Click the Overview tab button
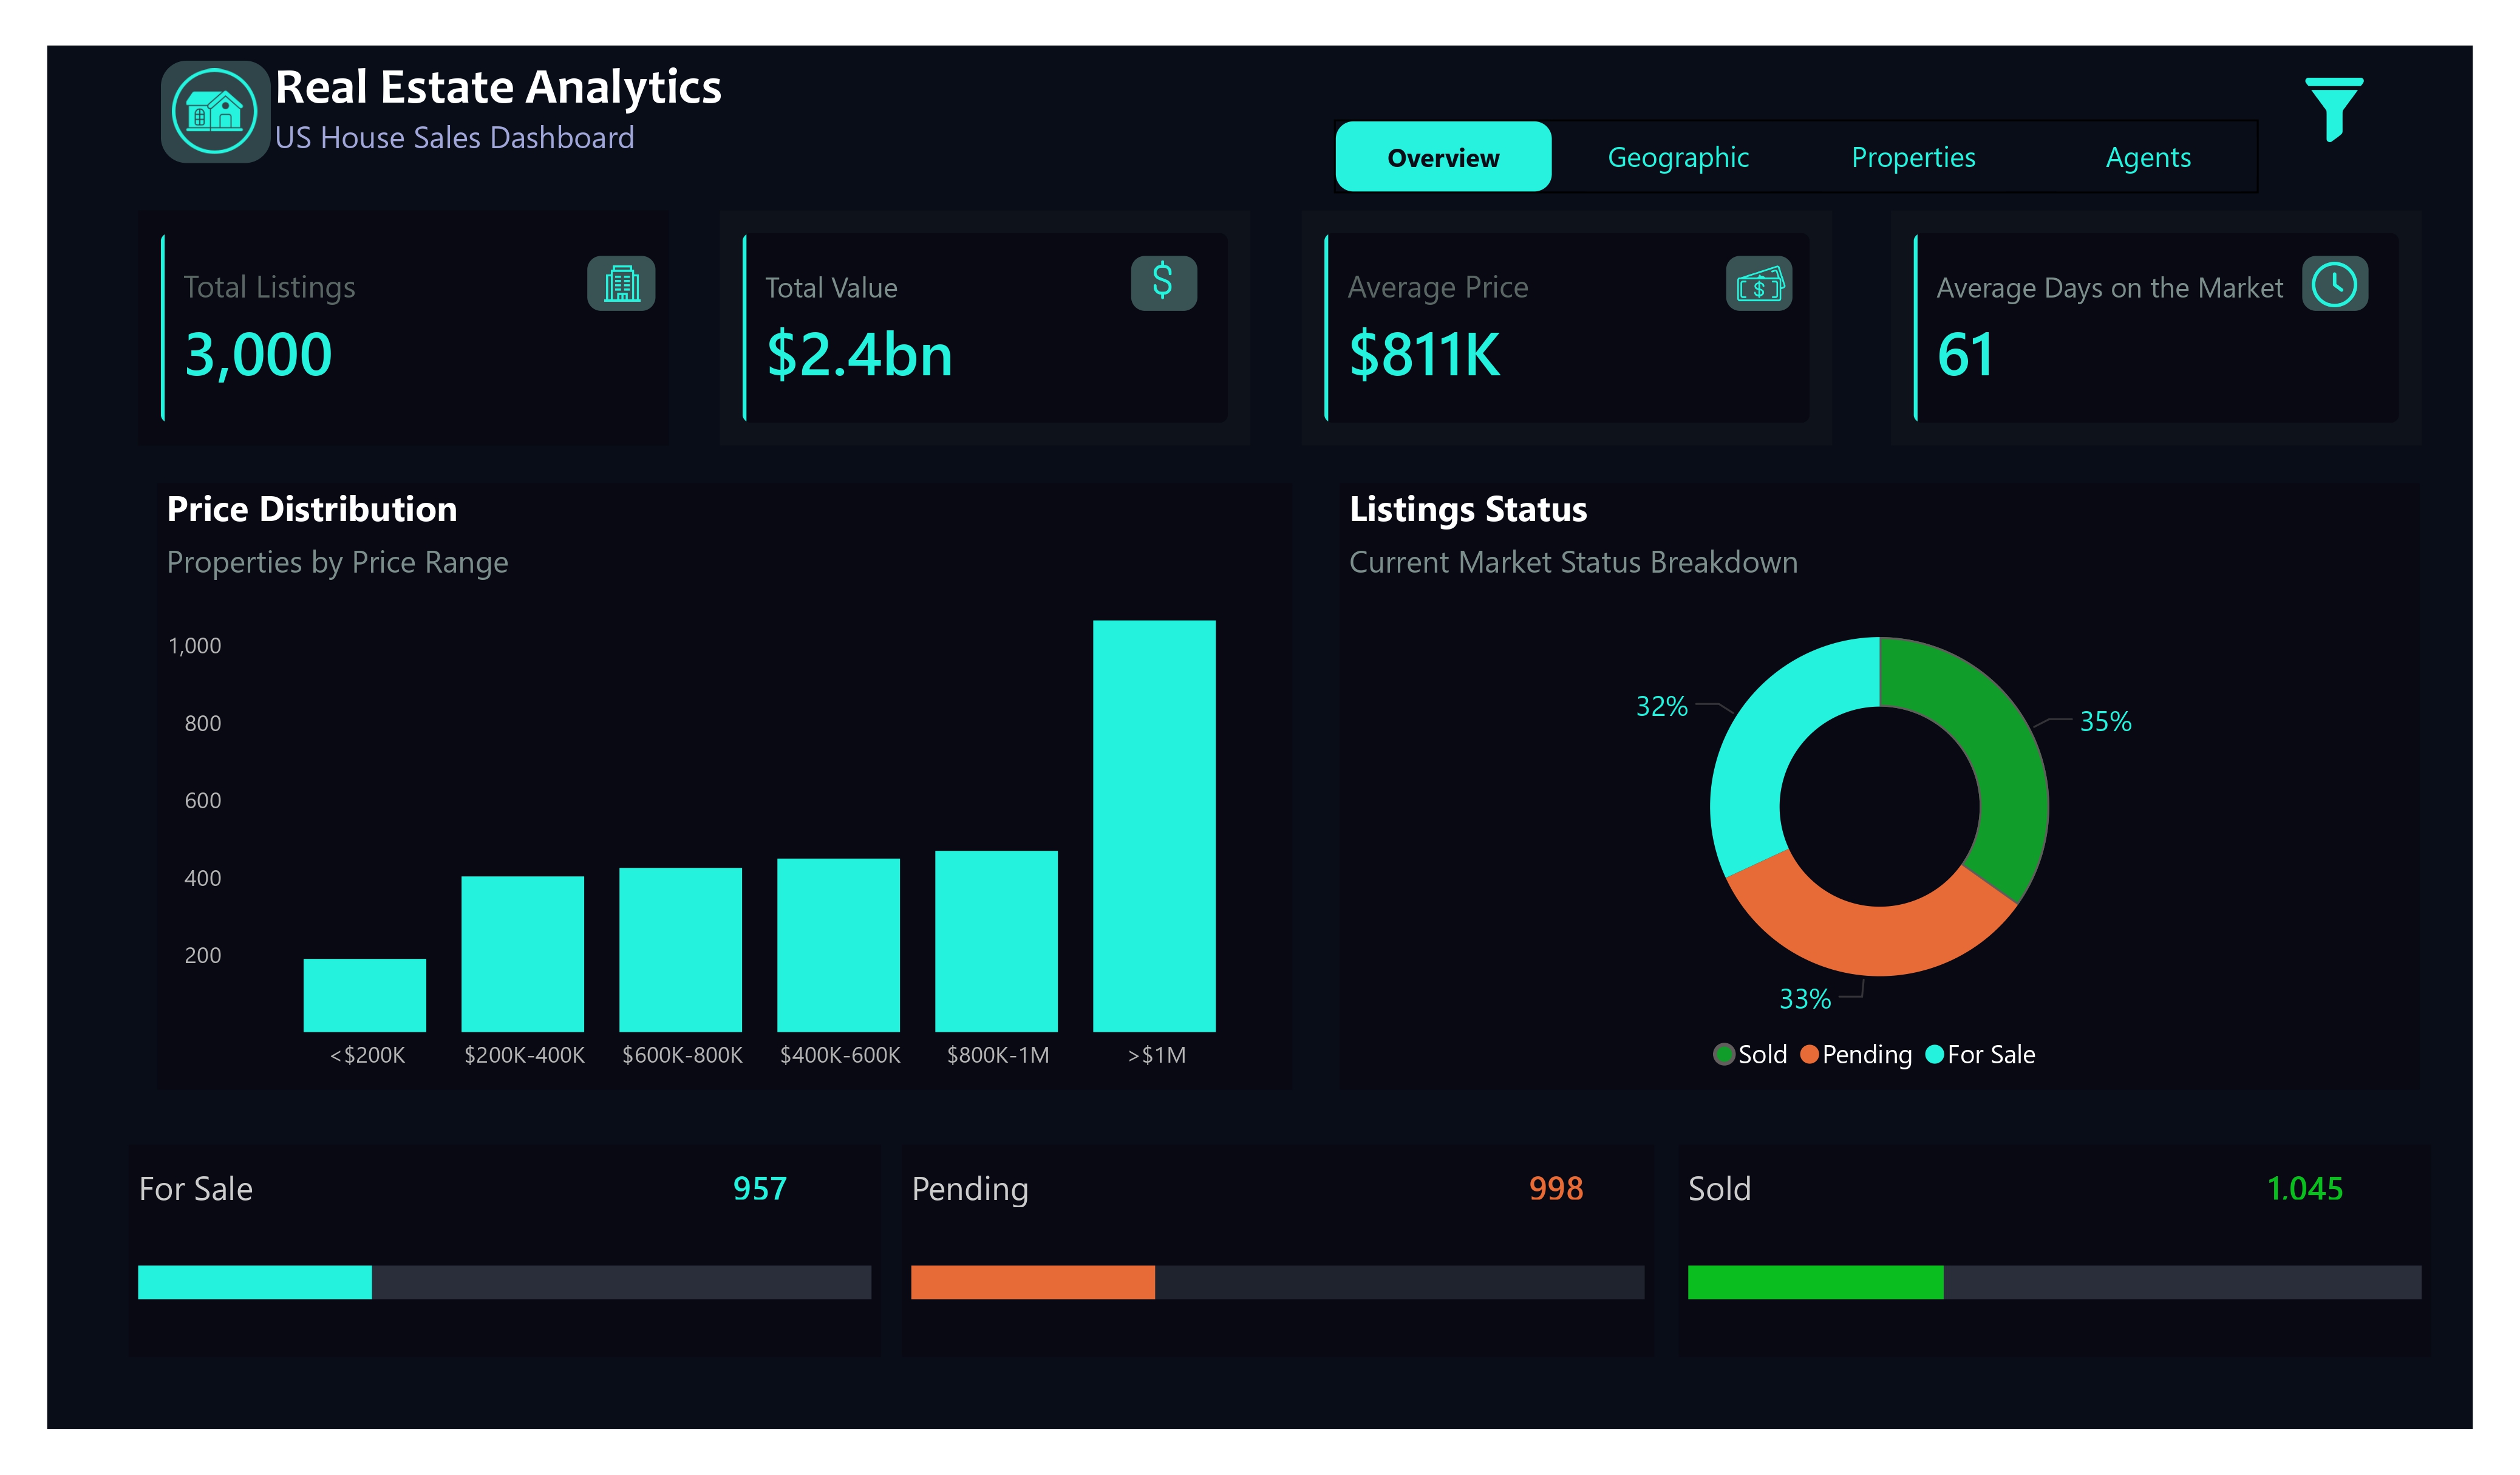This screenshot has width=2520, height=1475. click(1442, 156)
